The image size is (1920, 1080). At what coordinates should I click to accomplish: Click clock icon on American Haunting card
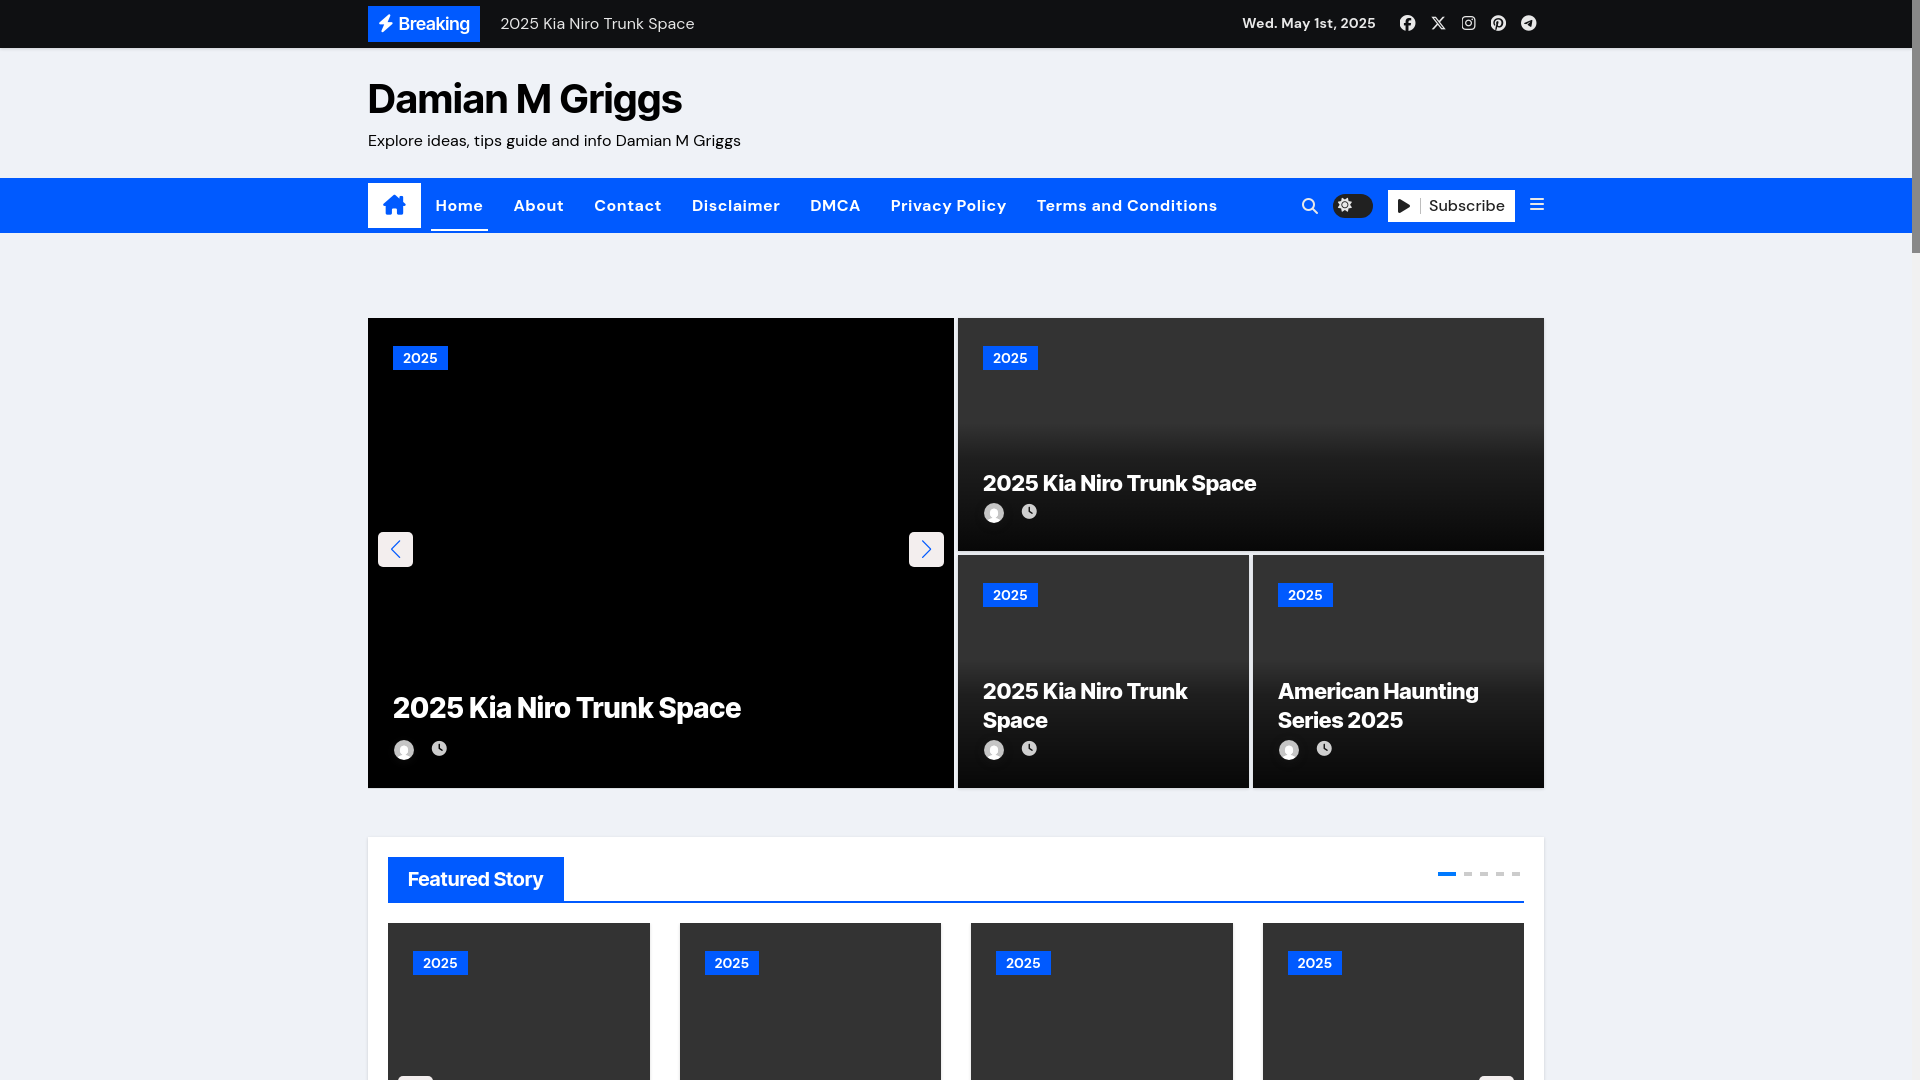pos(1324,748)
